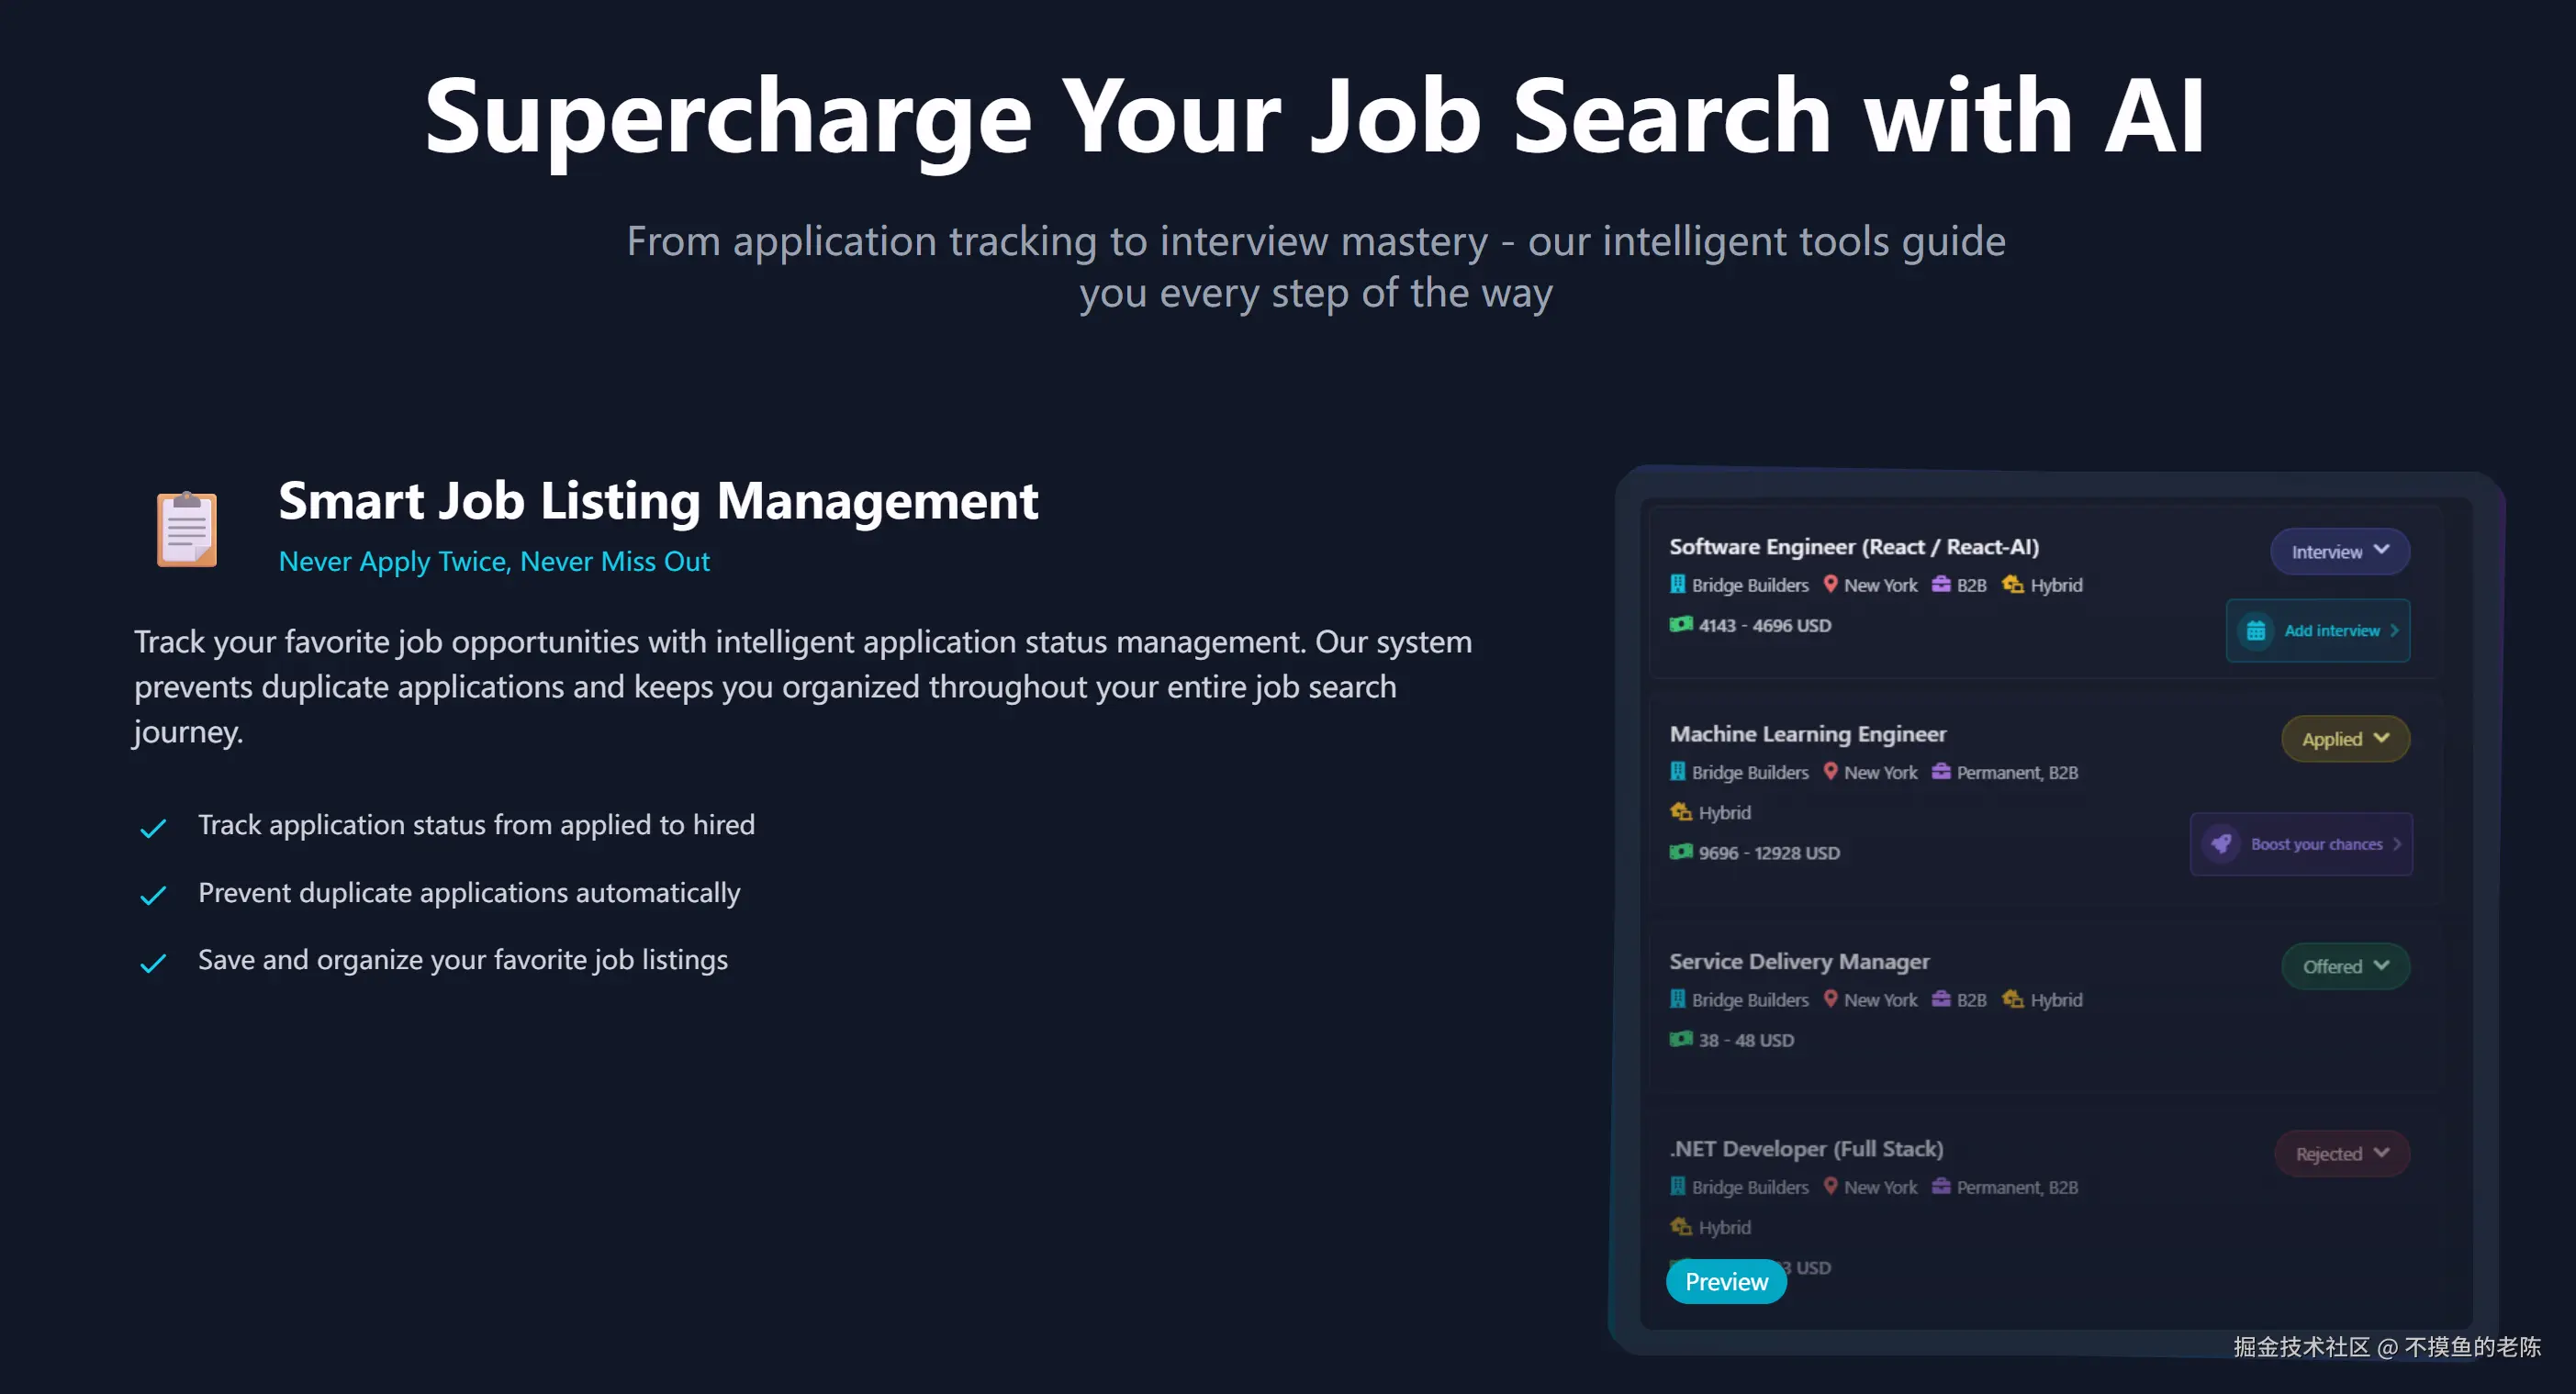Click the clipboard icon beside Smart Job Listing
Screen dimensions: 2576x1394
coord(187,529)
